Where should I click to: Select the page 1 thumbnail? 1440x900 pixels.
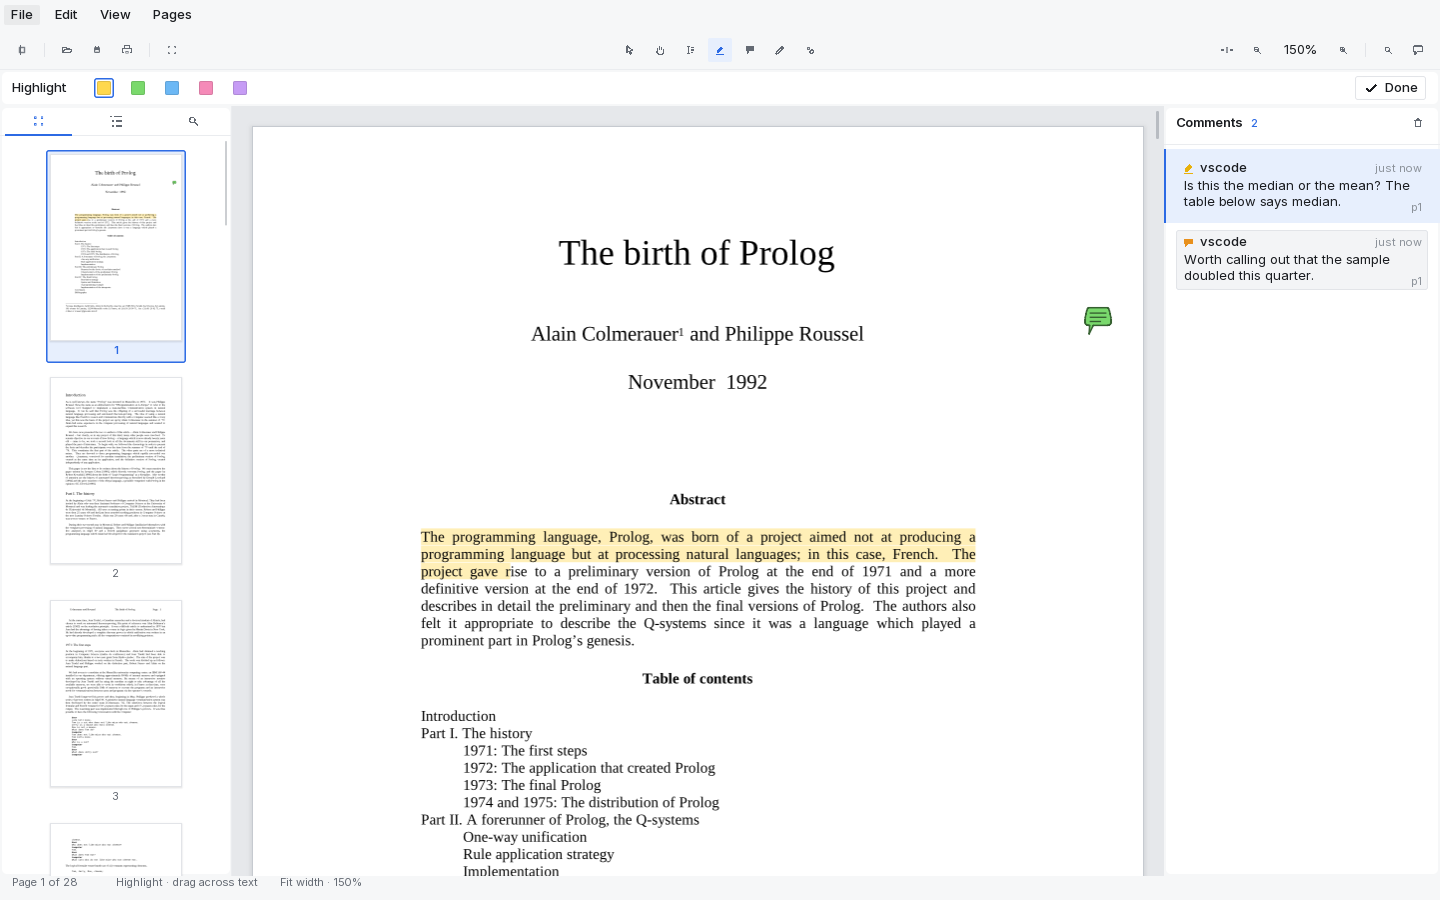point(116,256)
